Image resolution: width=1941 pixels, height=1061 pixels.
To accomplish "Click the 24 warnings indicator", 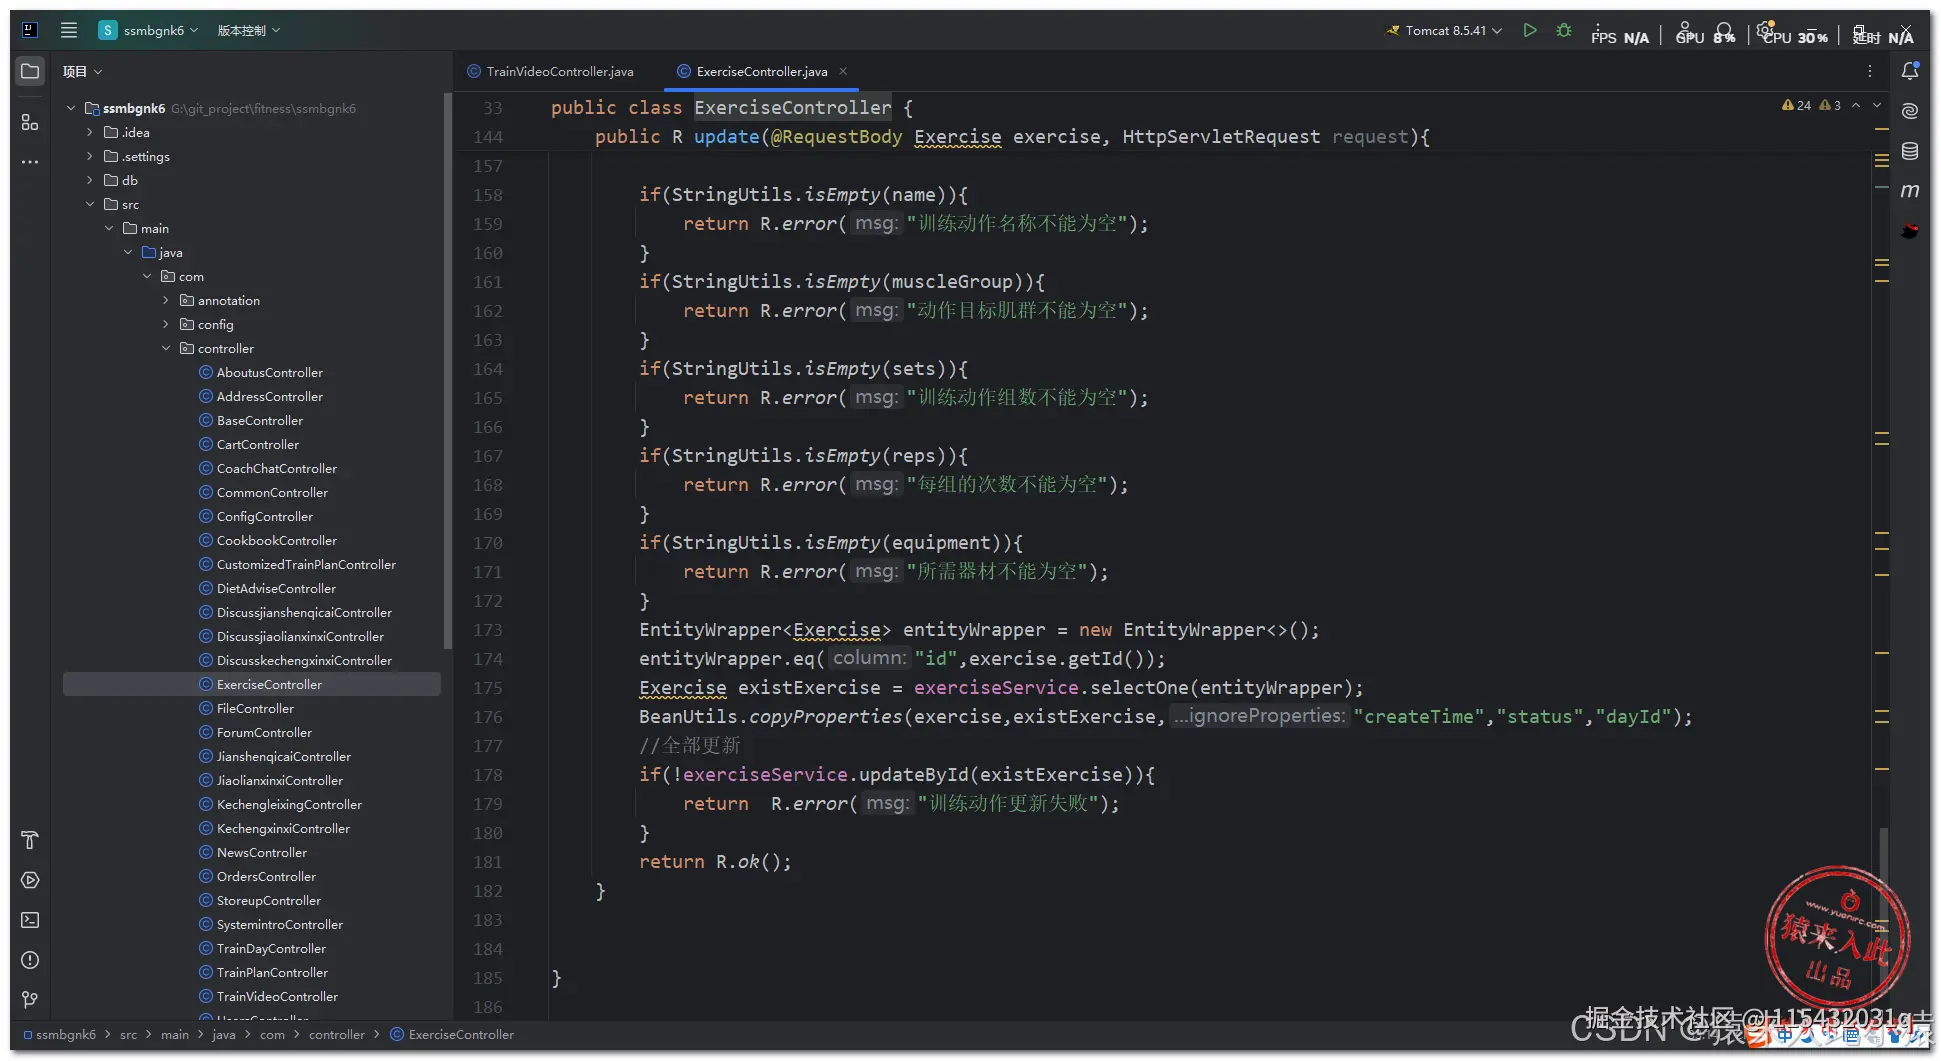I will (1796, 105).
